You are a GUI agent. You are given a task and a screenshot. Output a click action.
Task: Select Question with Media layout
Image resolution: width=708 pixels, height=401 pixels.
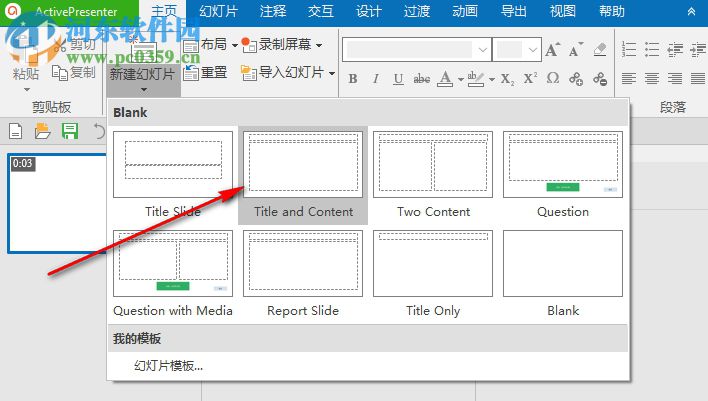click(x=173, y=274)
